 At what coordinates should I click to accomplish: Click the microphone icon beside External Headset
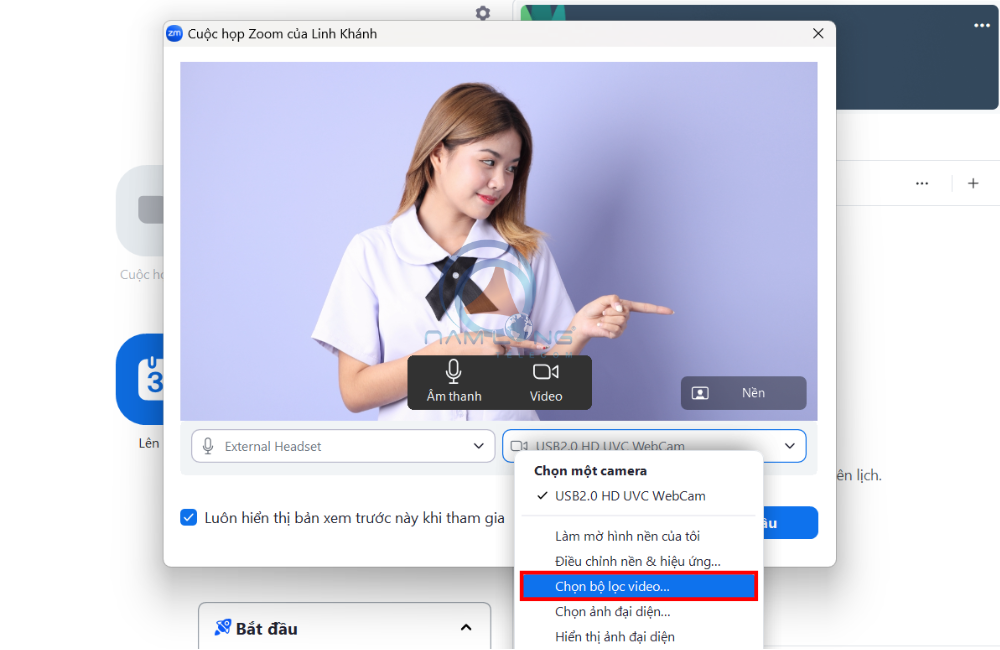[207, 445]
